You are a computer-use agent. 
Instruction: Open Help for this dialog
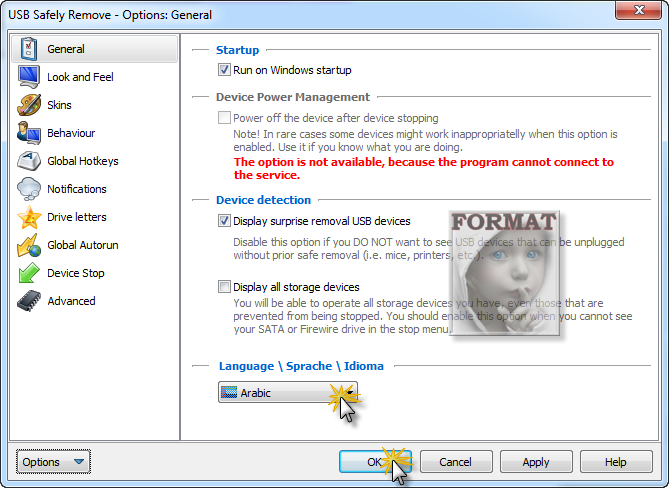point(616,462)
